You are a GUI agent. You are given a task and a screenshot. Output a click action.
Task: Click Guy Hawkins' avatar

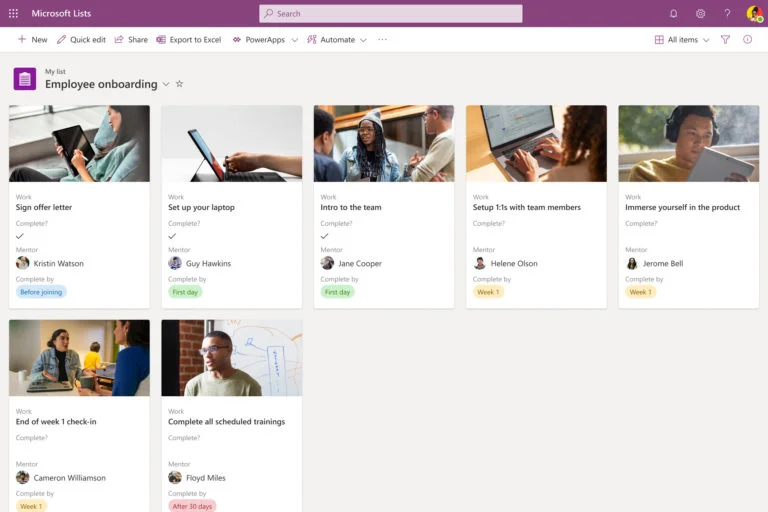(175, 263)
